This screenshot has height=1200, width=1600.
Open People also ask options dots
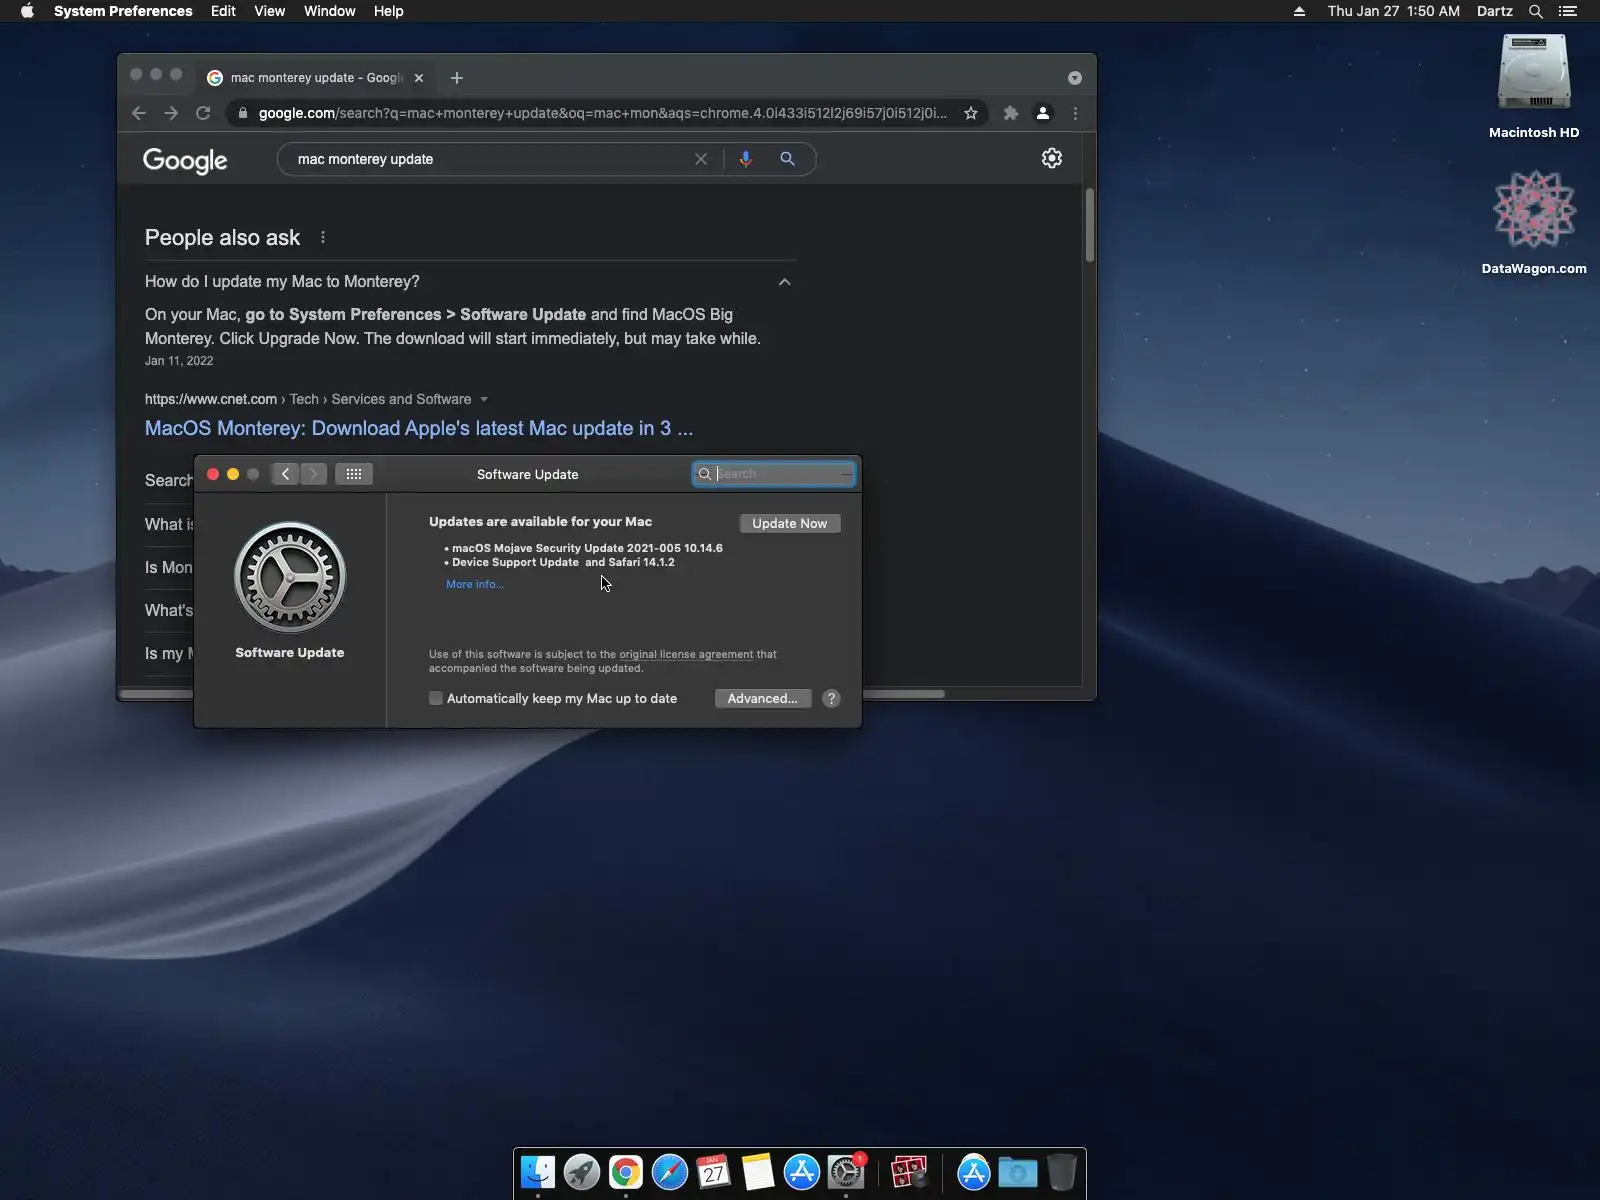[322, 237]
